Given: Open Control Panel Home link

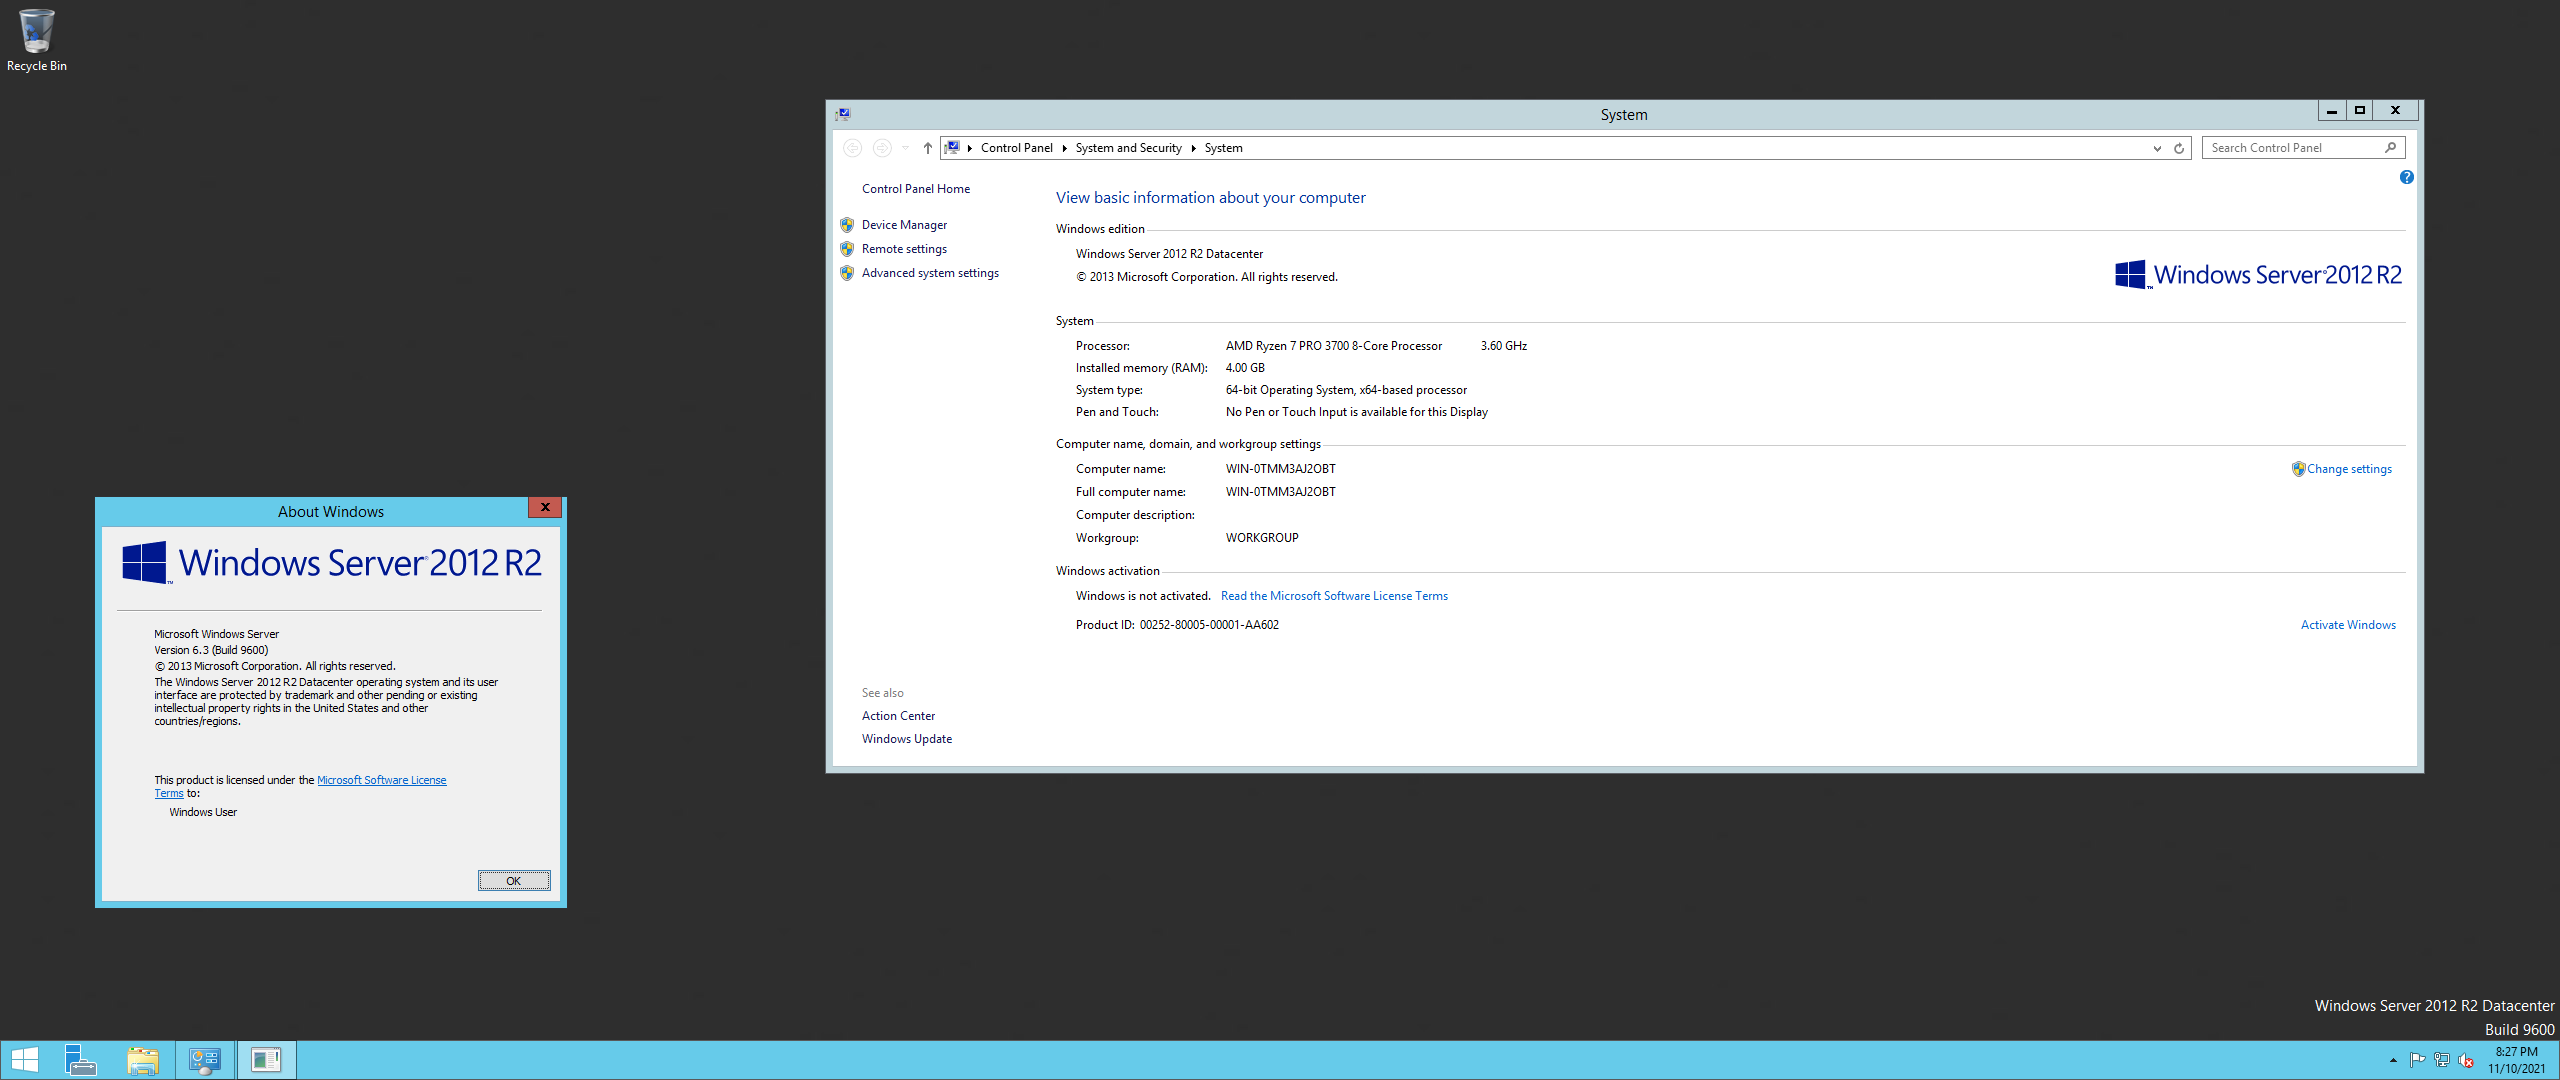Looking at the screenshot, I should click(x=915, y=189).
